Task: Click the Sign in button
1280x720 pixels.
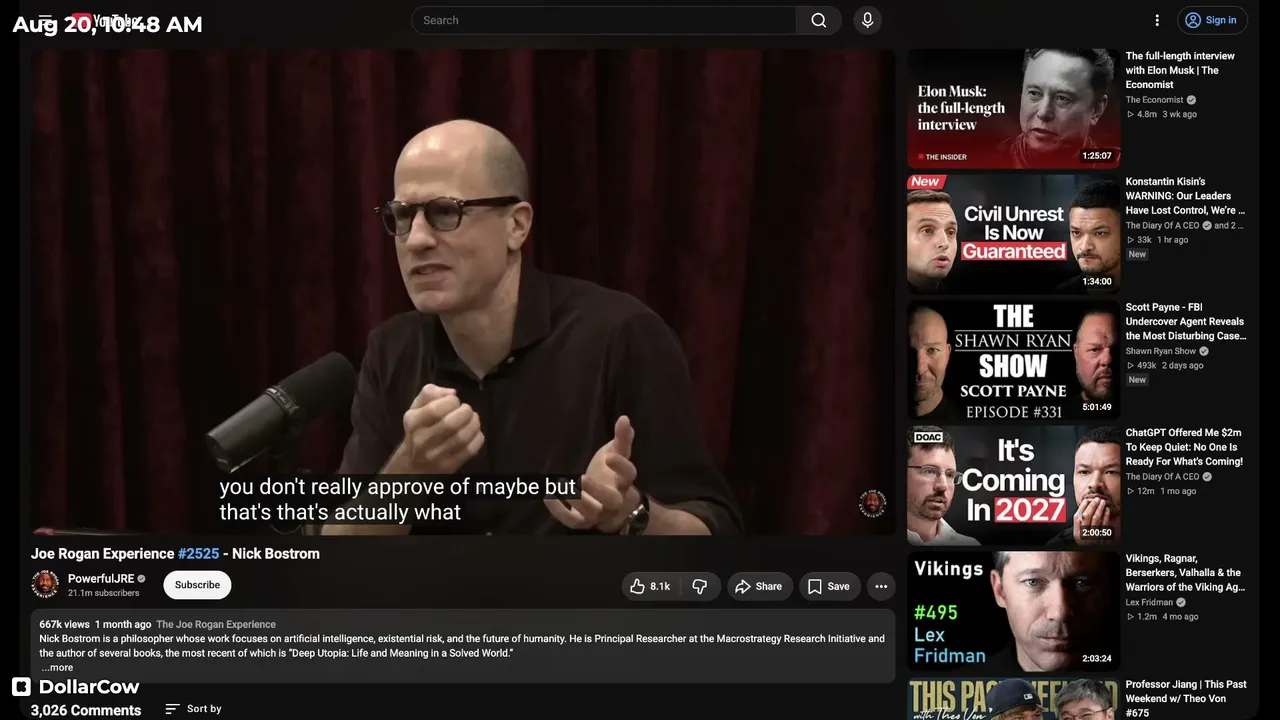Action: click(1210, 20)
